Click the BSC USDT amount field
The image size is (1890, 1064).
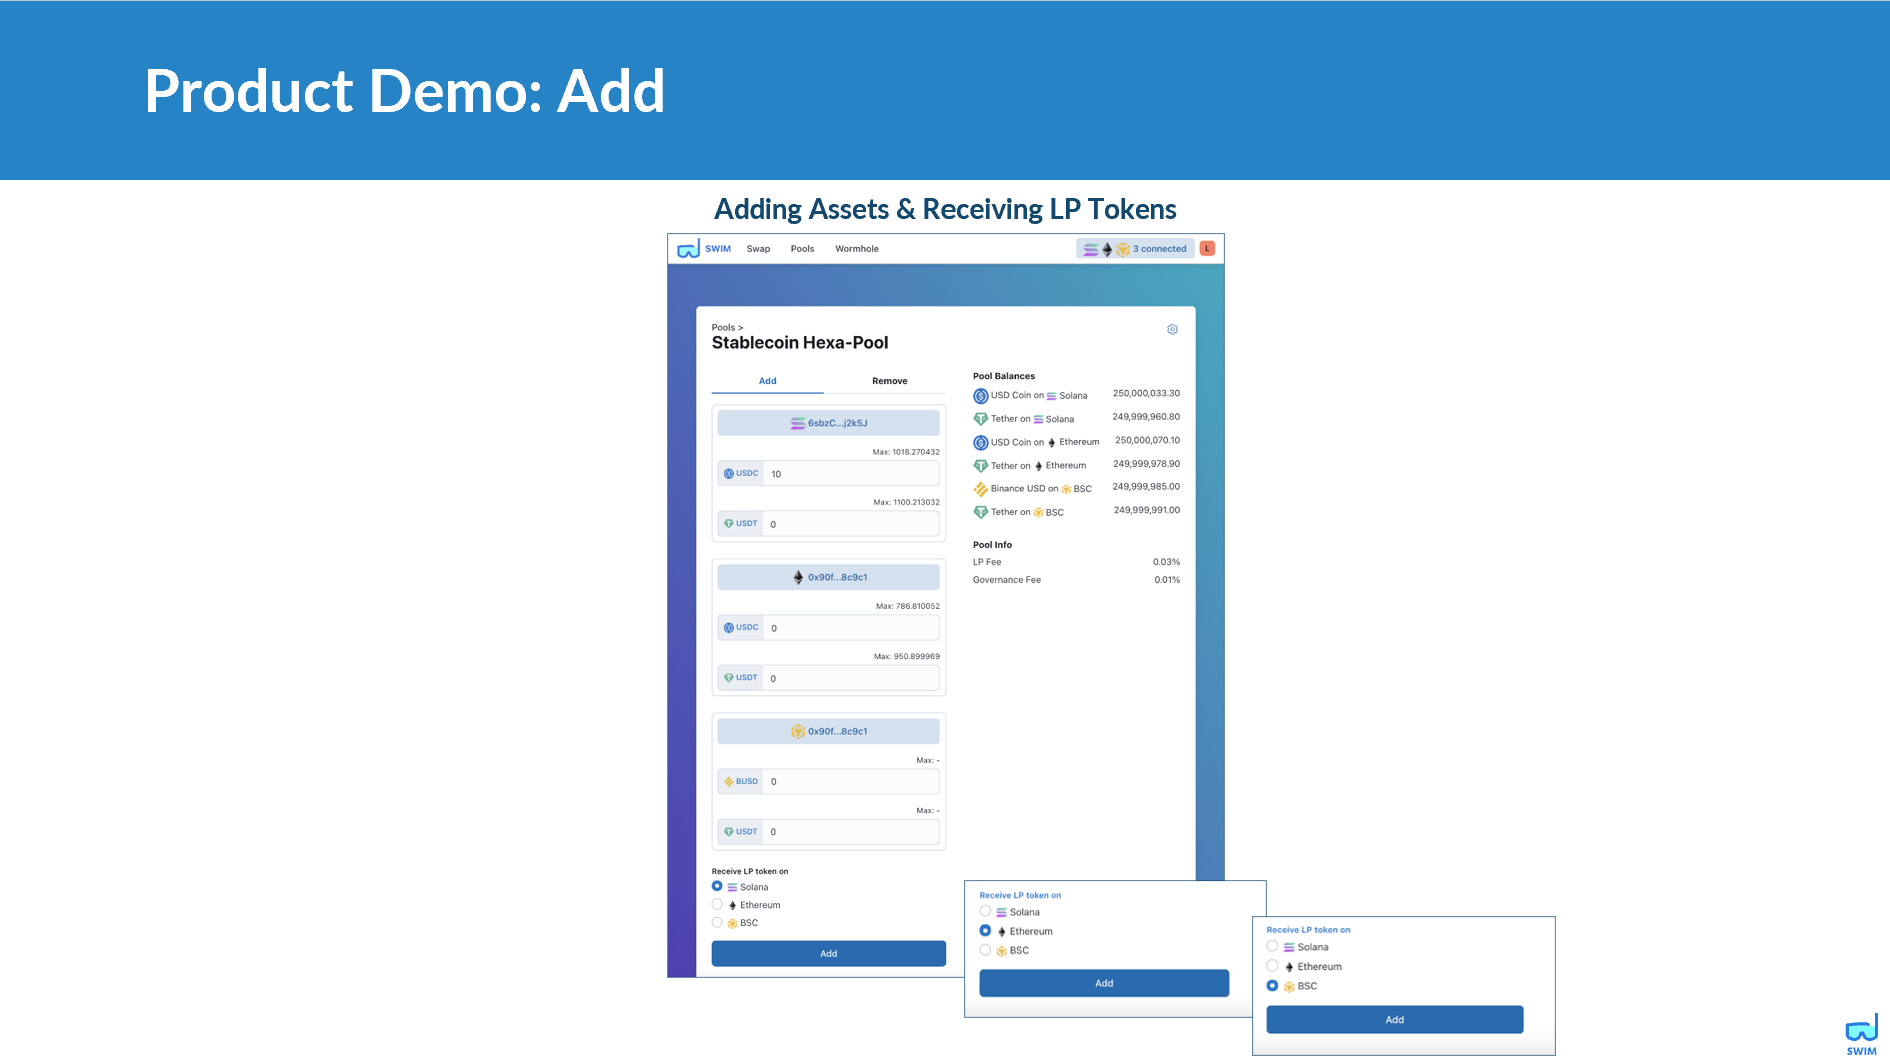851,832
